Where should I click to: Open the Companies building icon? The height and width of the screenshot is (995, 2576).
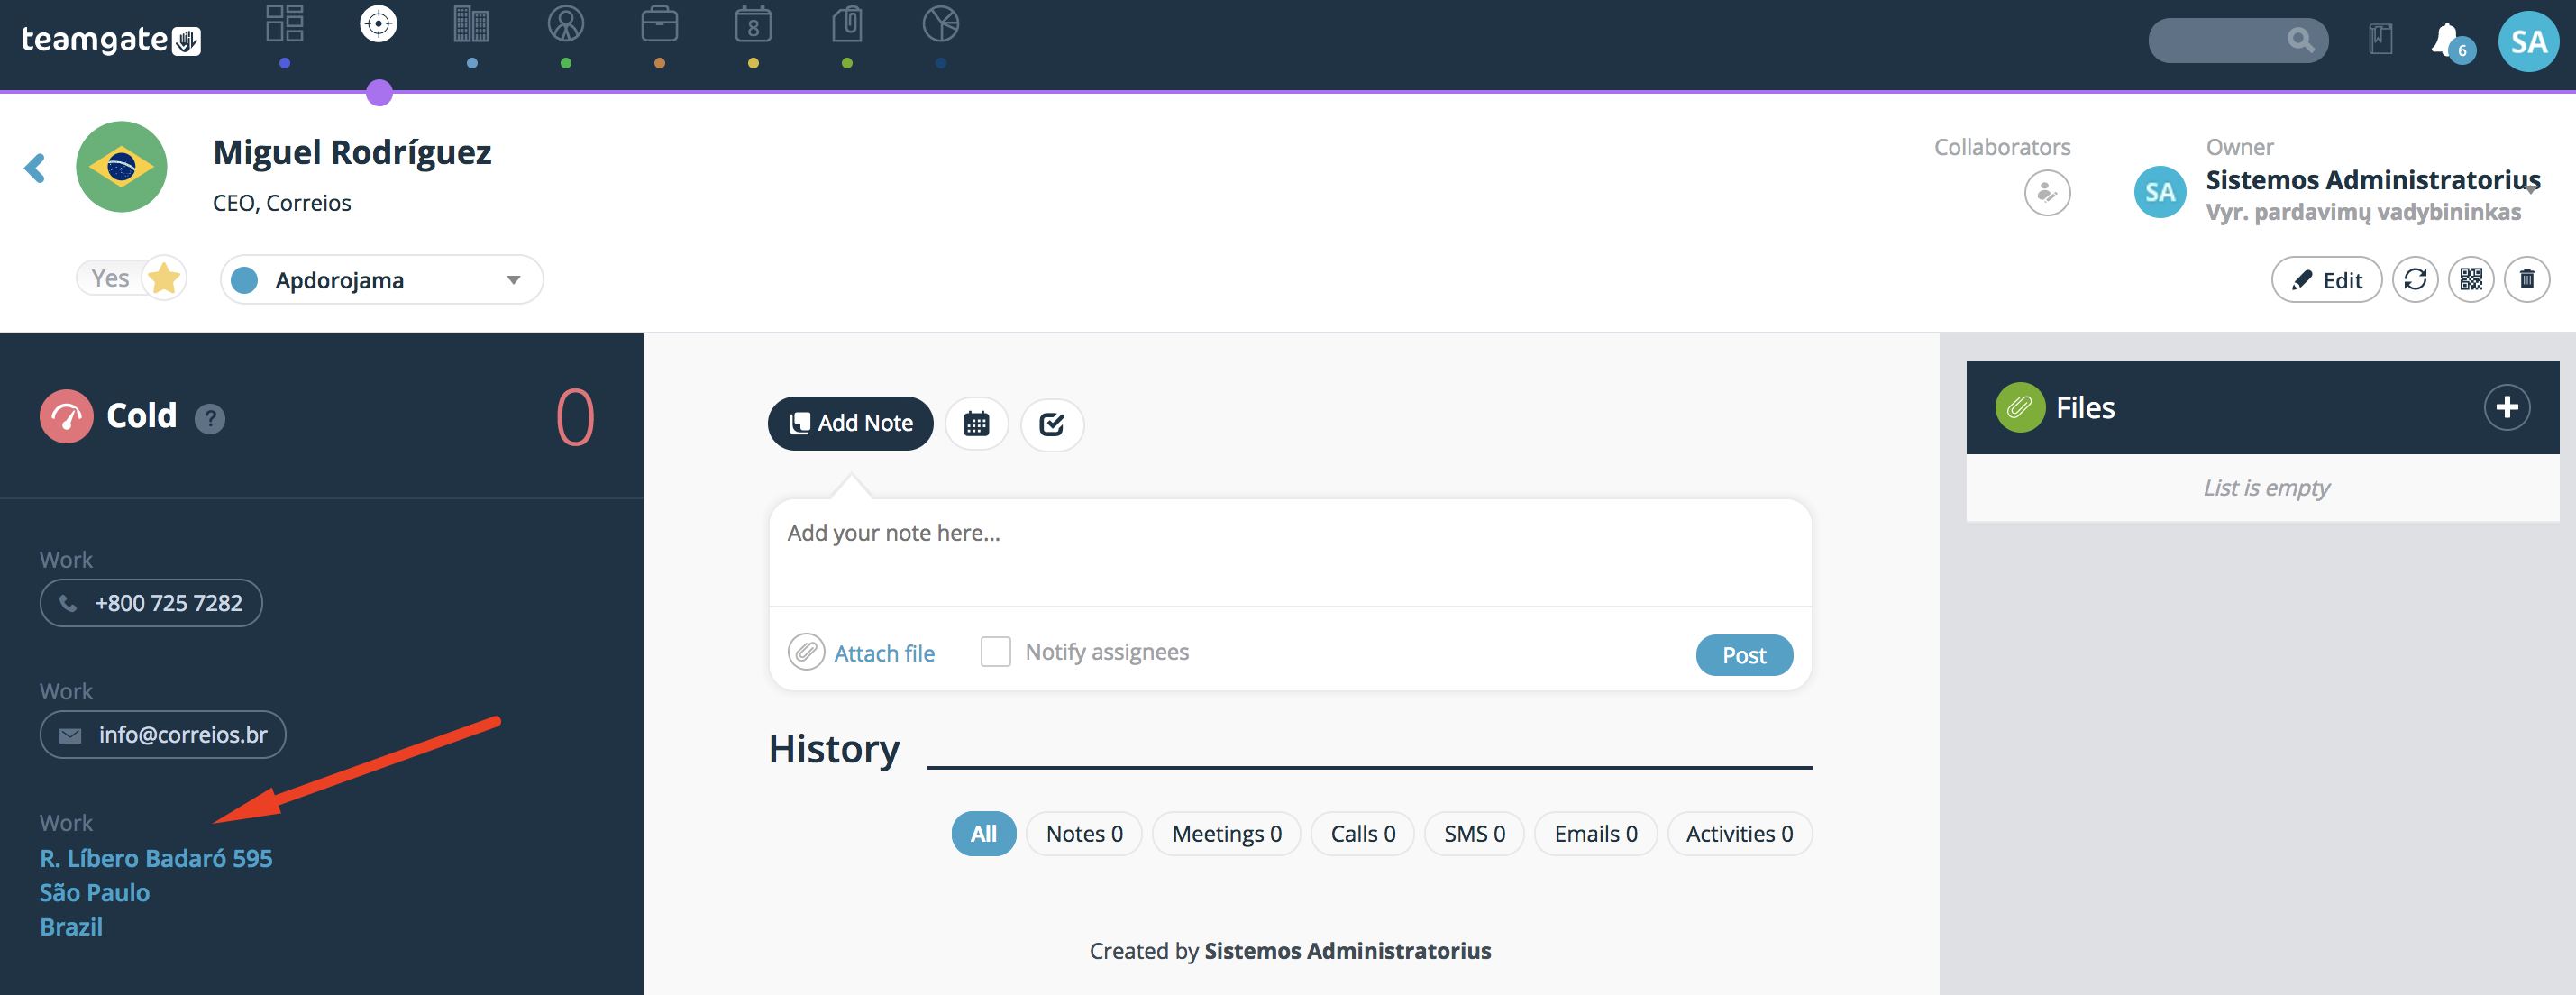coord(471,24)
